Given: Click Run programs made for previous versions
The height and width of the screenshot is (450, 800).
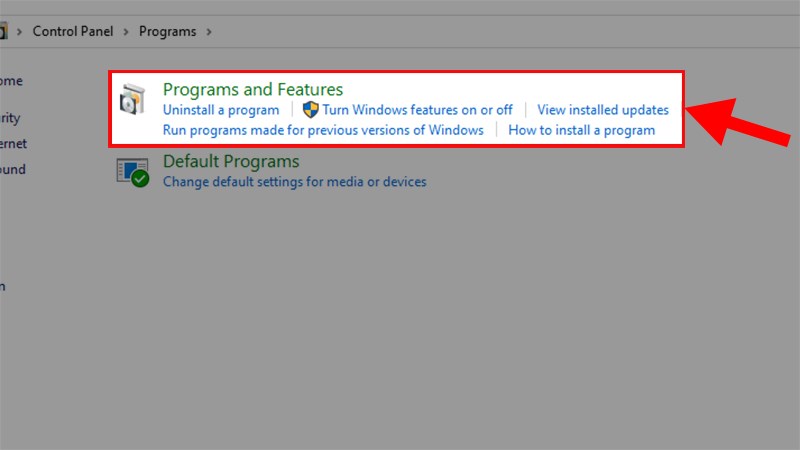Looking at the screenshot, I should (323, 130).
